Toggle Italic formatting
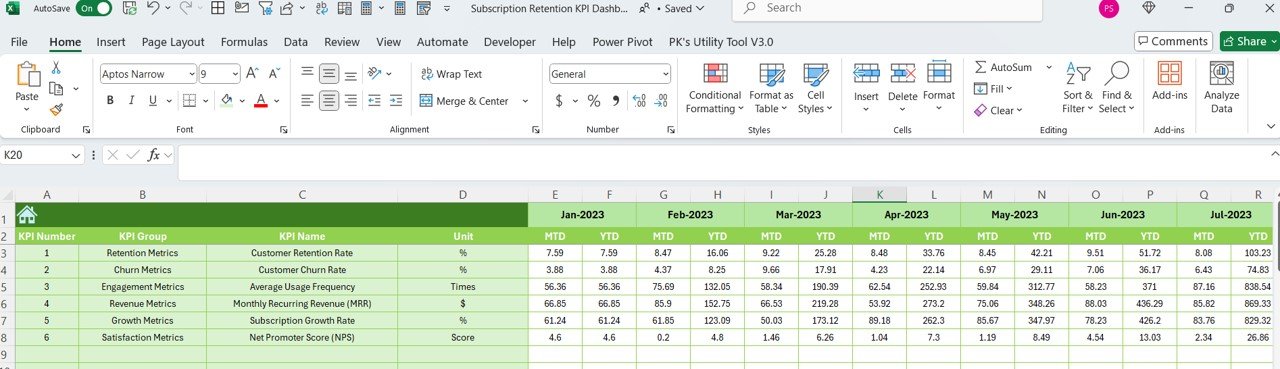The width and height of the screenshot is (1280, 369). coord(131,101)
